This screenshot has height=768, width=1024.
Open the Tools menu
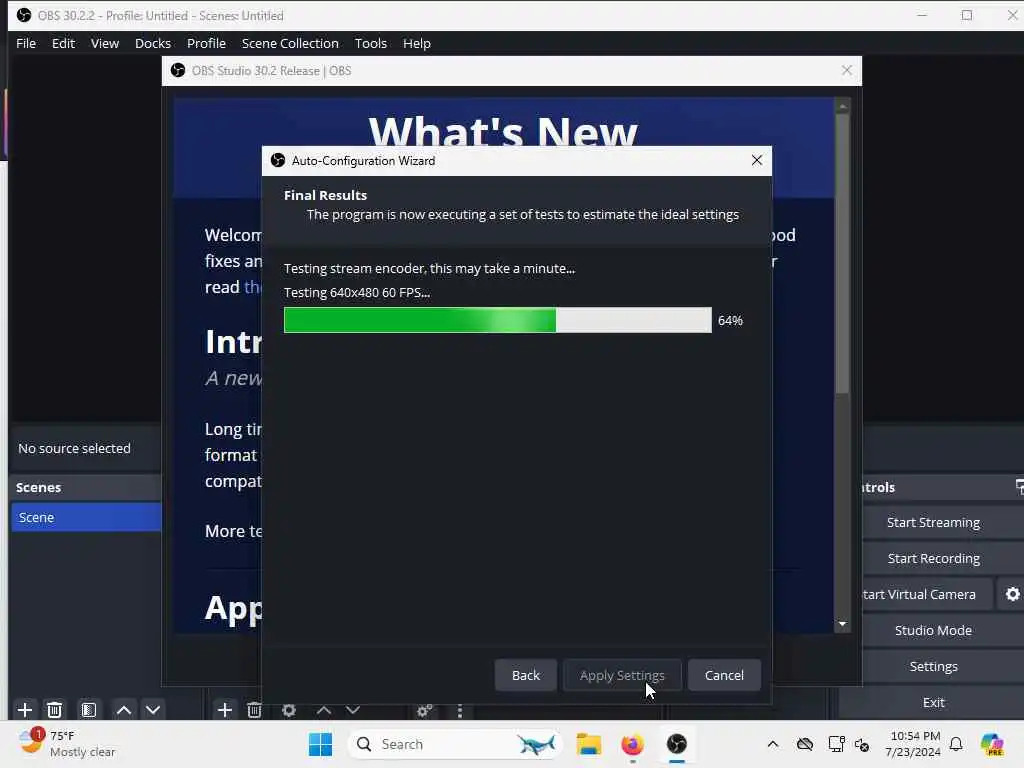tap(370, 43)
